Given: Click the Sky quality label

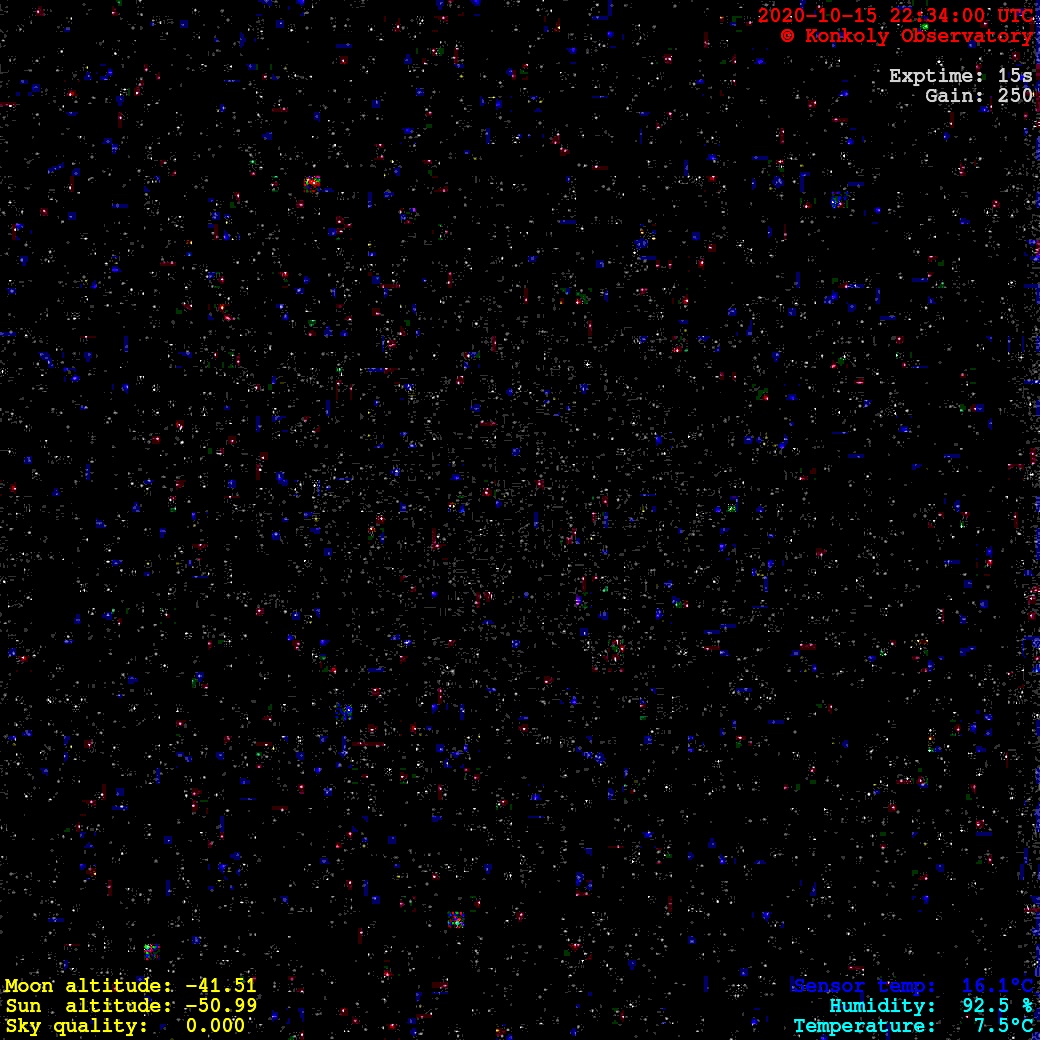Looking at the screenshot, I should [76, 1026].
